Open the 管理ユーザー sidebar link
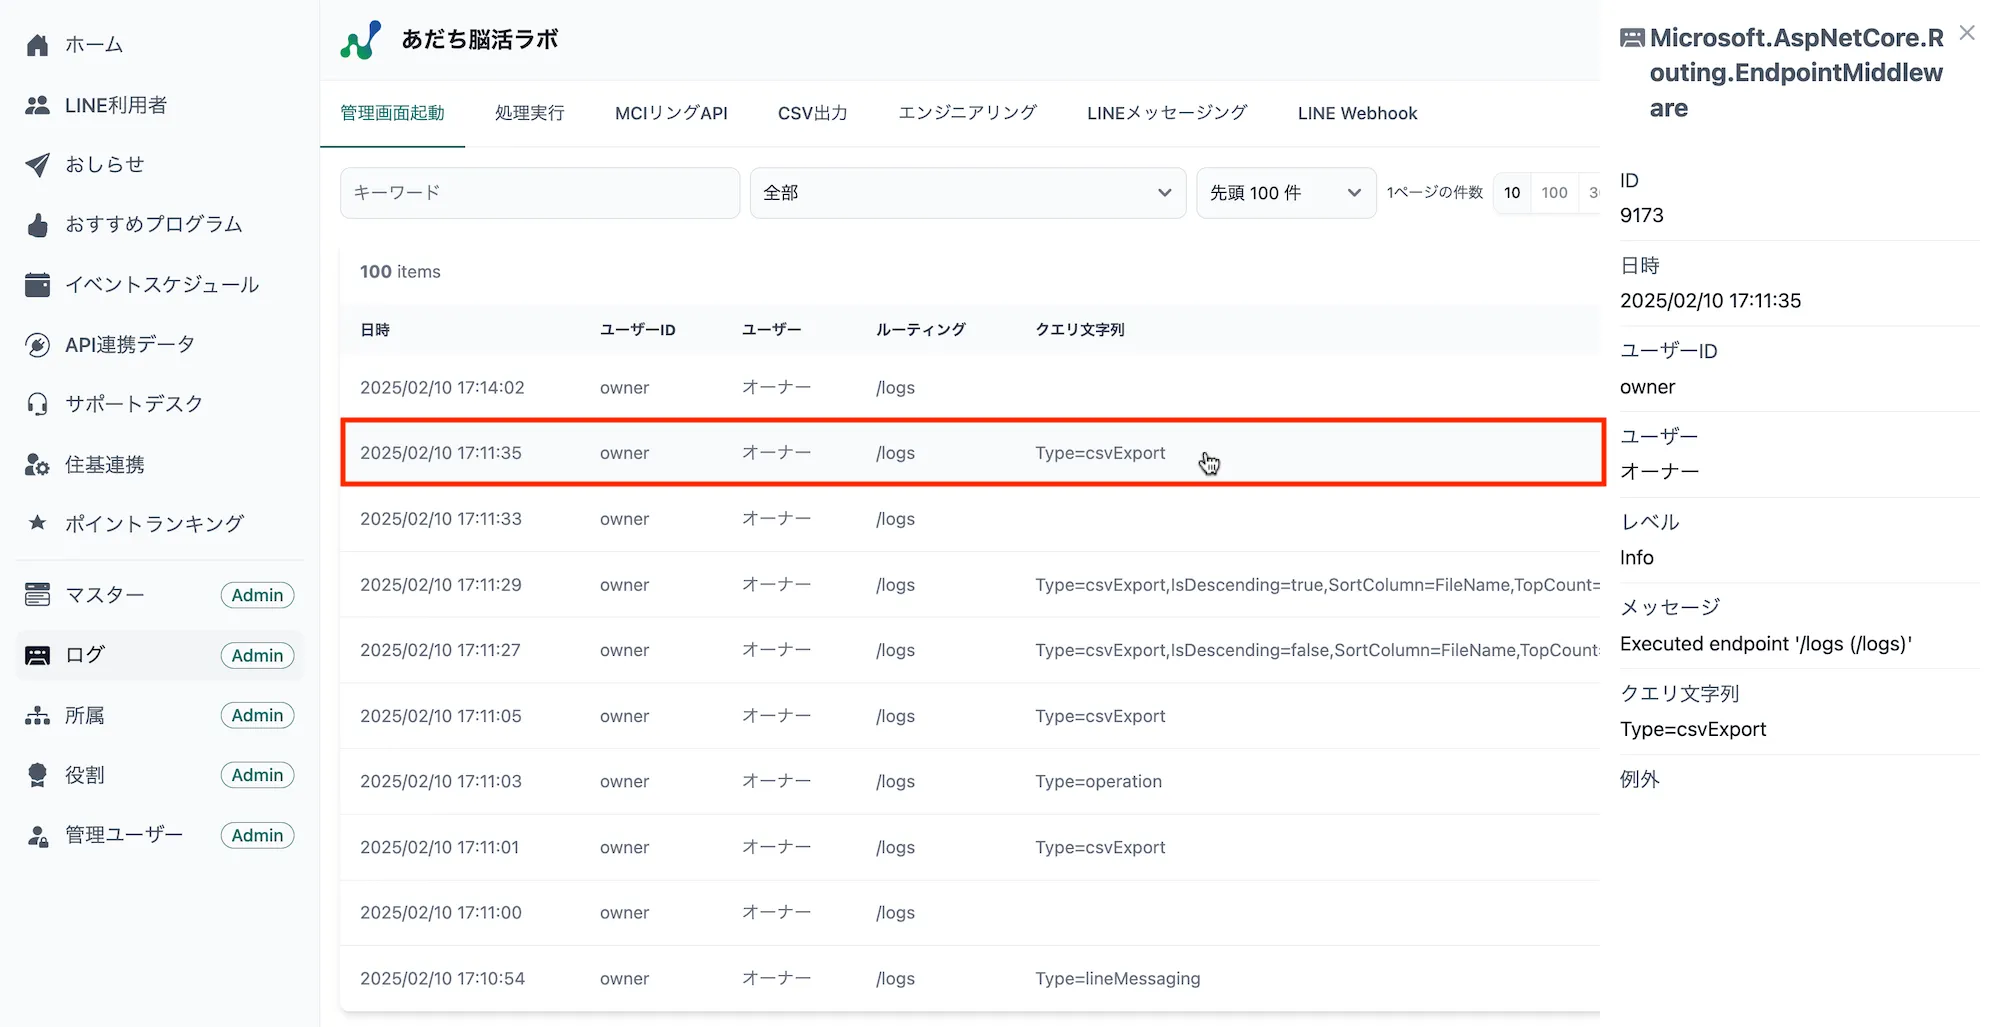Viewport: 2000px width, 1027px height. coord(124,835)
